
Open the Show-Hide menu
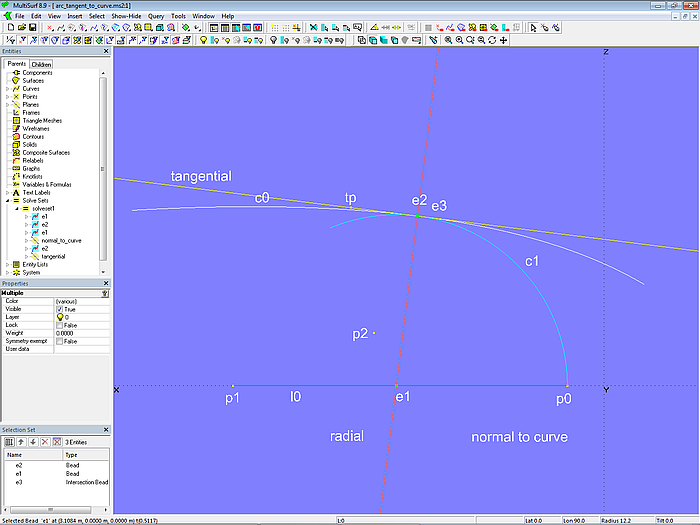[126, 17]
